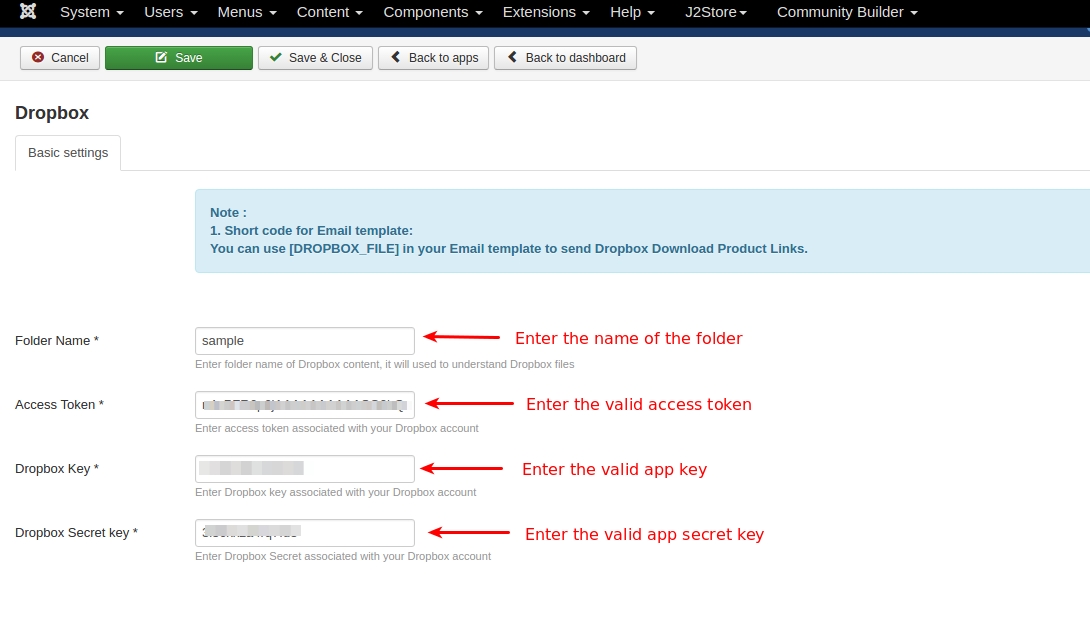This screenshot has width=1090, height=617.
Task: Open the Components dropdown
Action: click(433, 12)
